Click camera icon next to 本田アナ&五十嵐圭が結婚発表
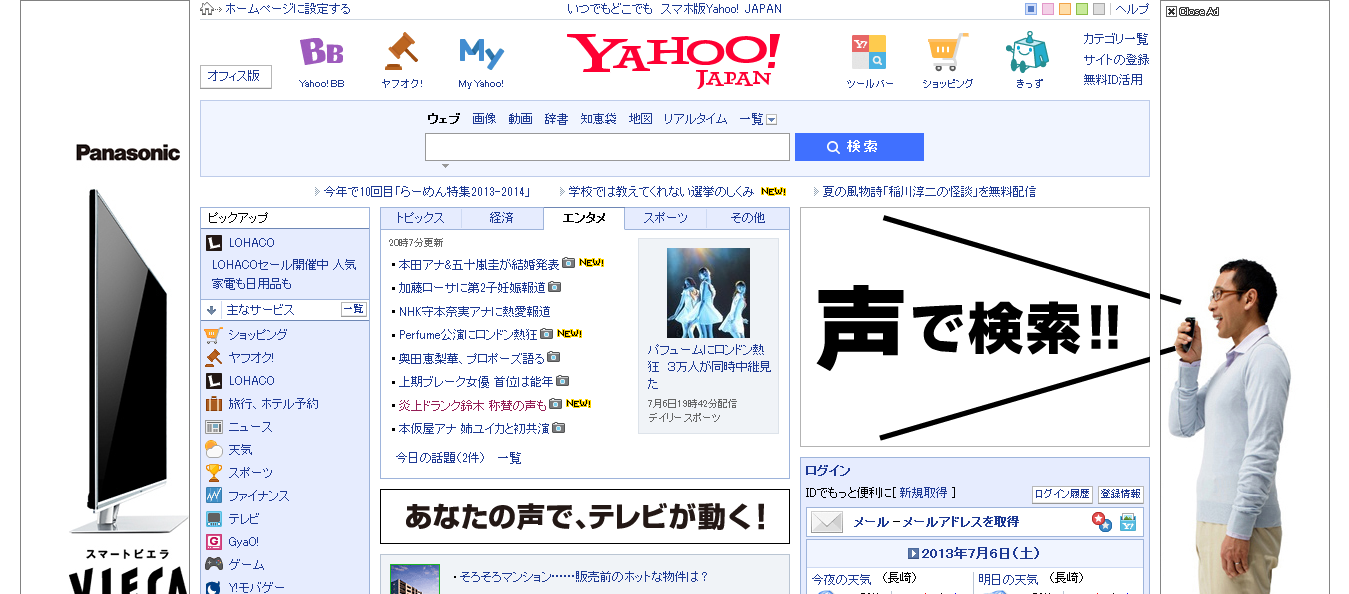Screen dimensions: 1349x594 [569, 263]
